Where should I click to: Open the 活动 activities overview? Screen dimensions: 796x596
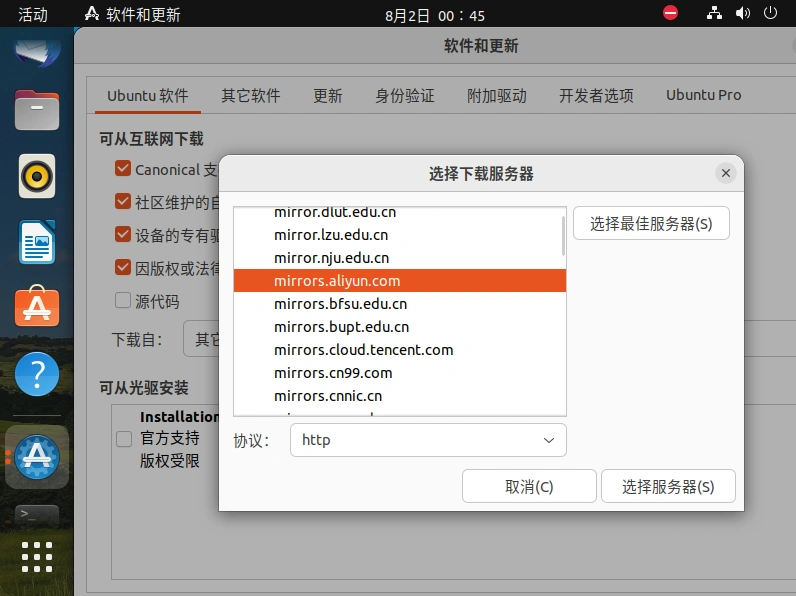(x=33, y=14)
